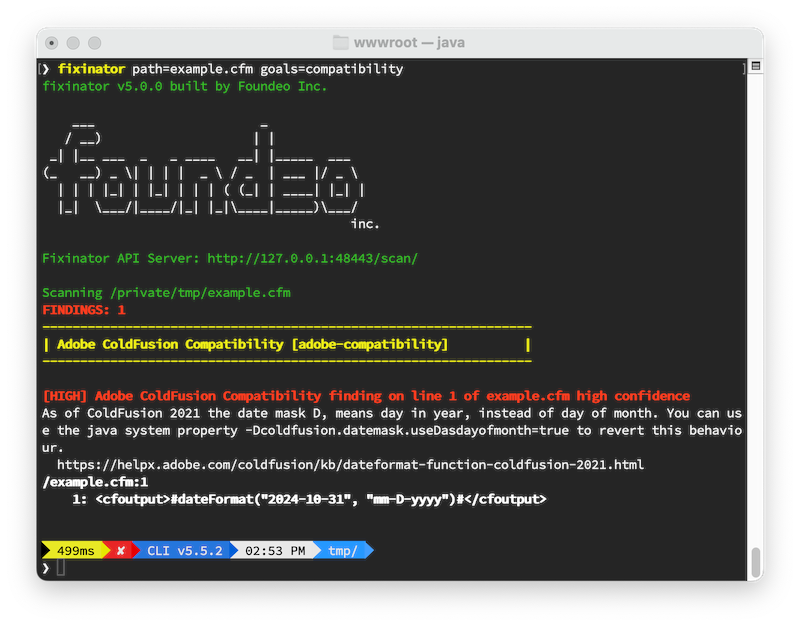Click the "-Dcoldfusion.datemask.useDasdayofmonth=true" property text

pyautogui.click(x=407, y=431)
